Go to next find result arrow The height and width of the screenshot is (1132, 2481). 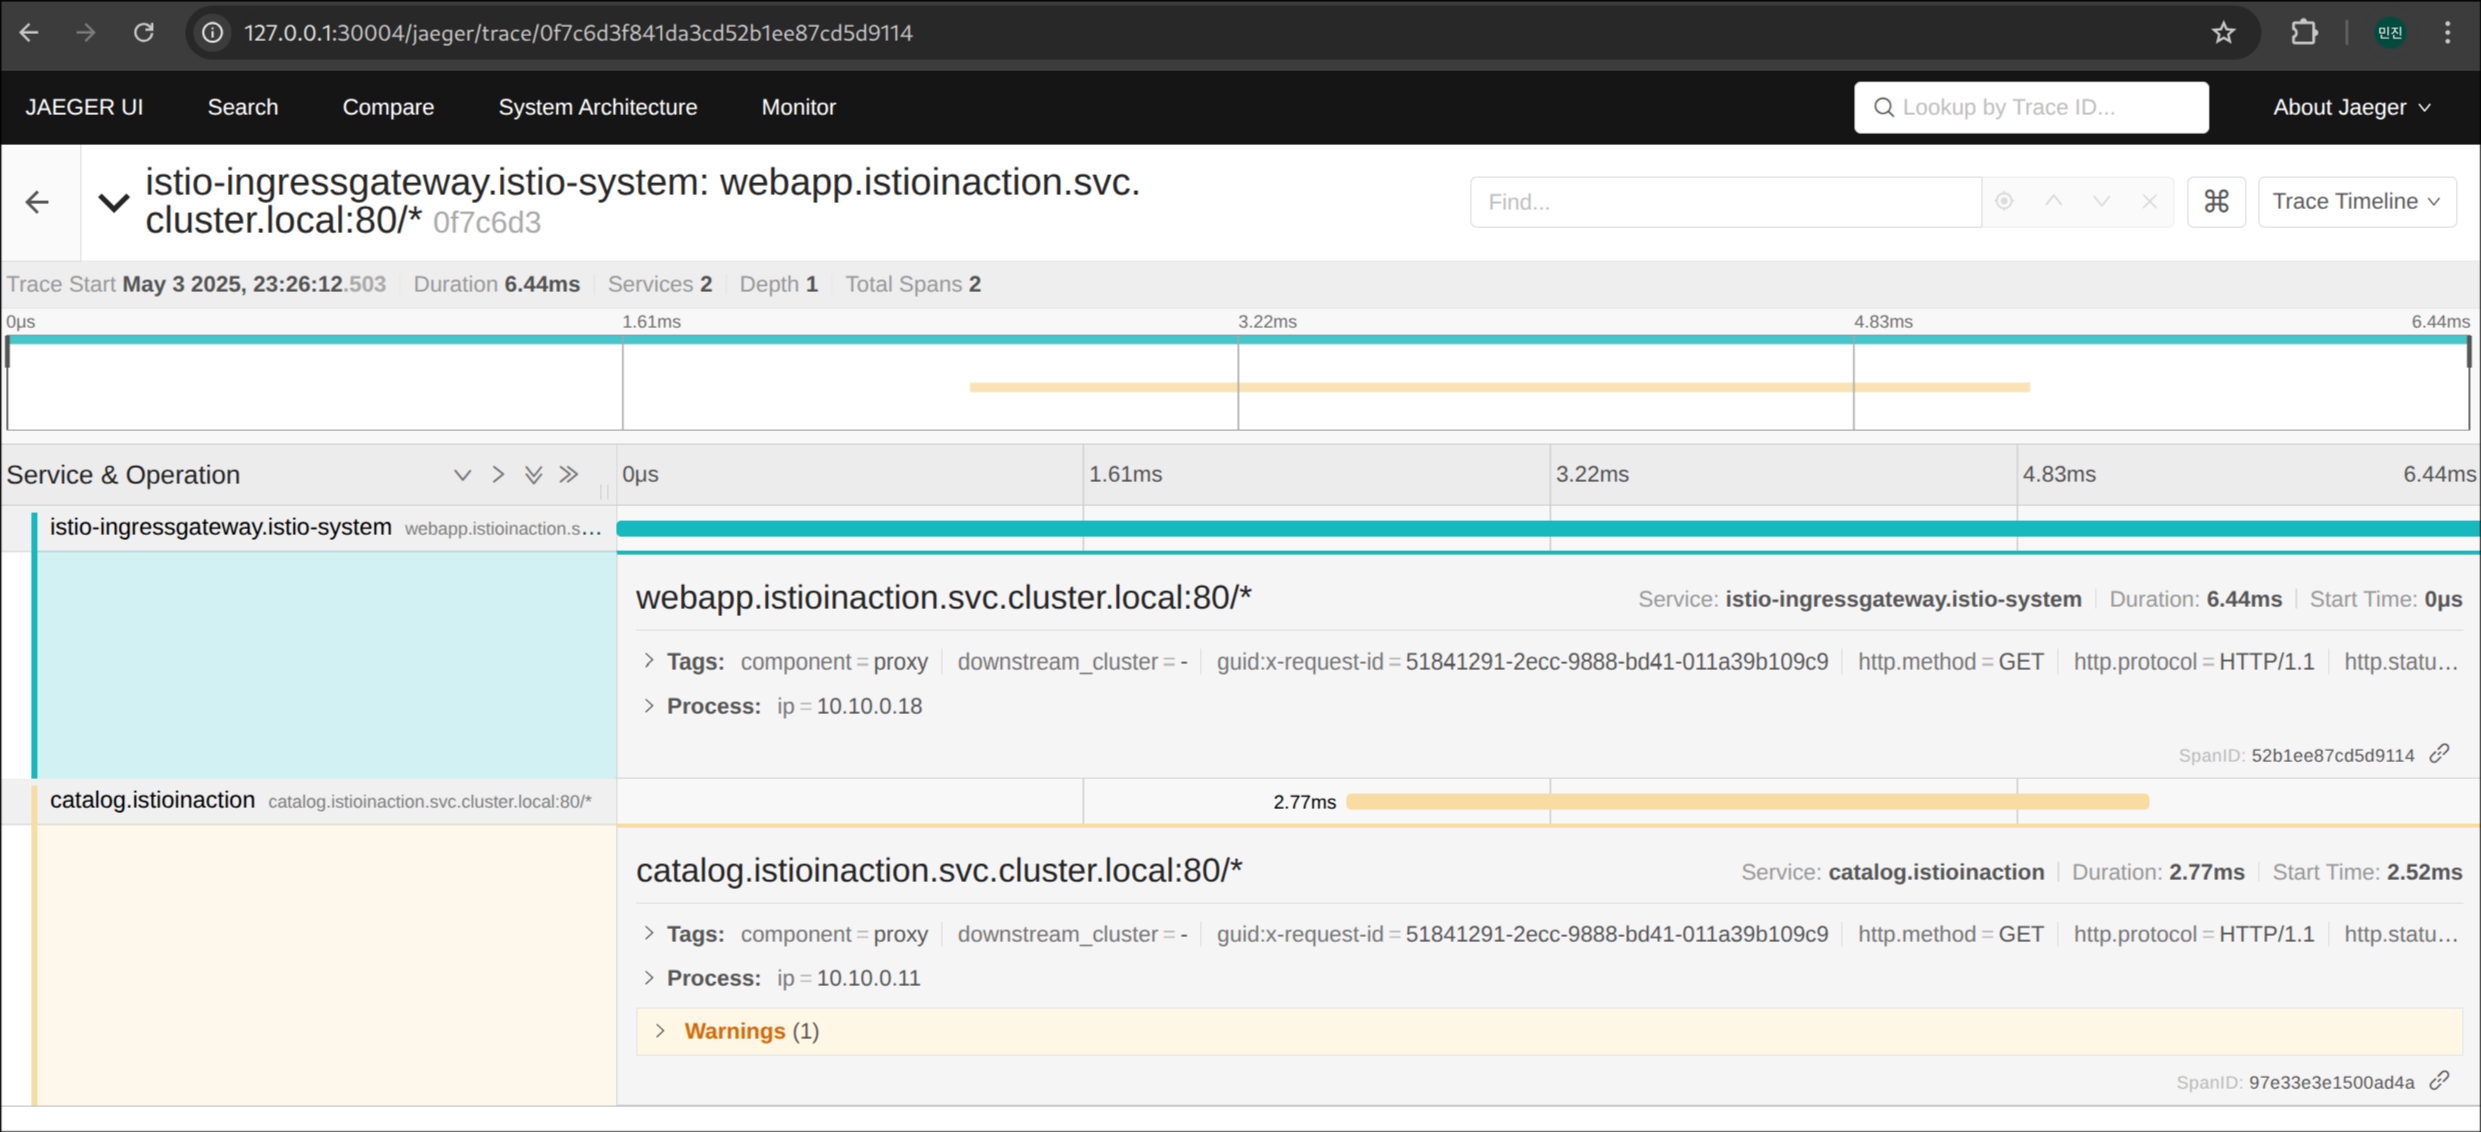coord(2101,201)
